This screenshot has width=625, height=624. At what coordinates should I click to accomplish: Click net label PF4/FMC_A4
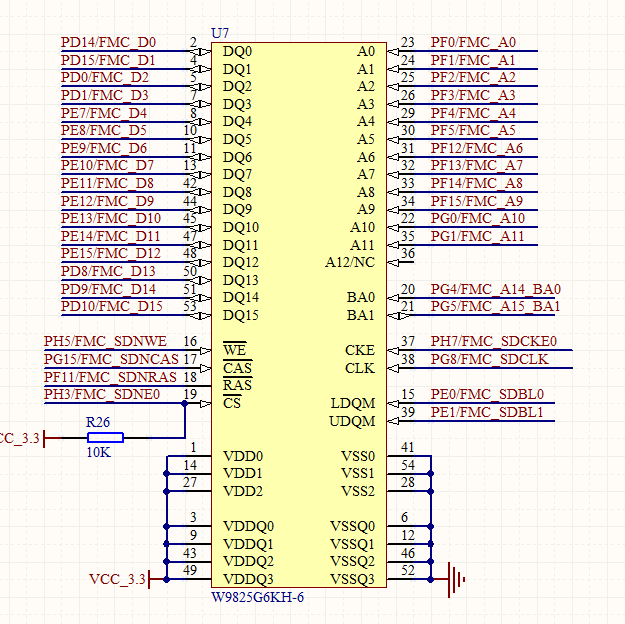pos(473,113)
